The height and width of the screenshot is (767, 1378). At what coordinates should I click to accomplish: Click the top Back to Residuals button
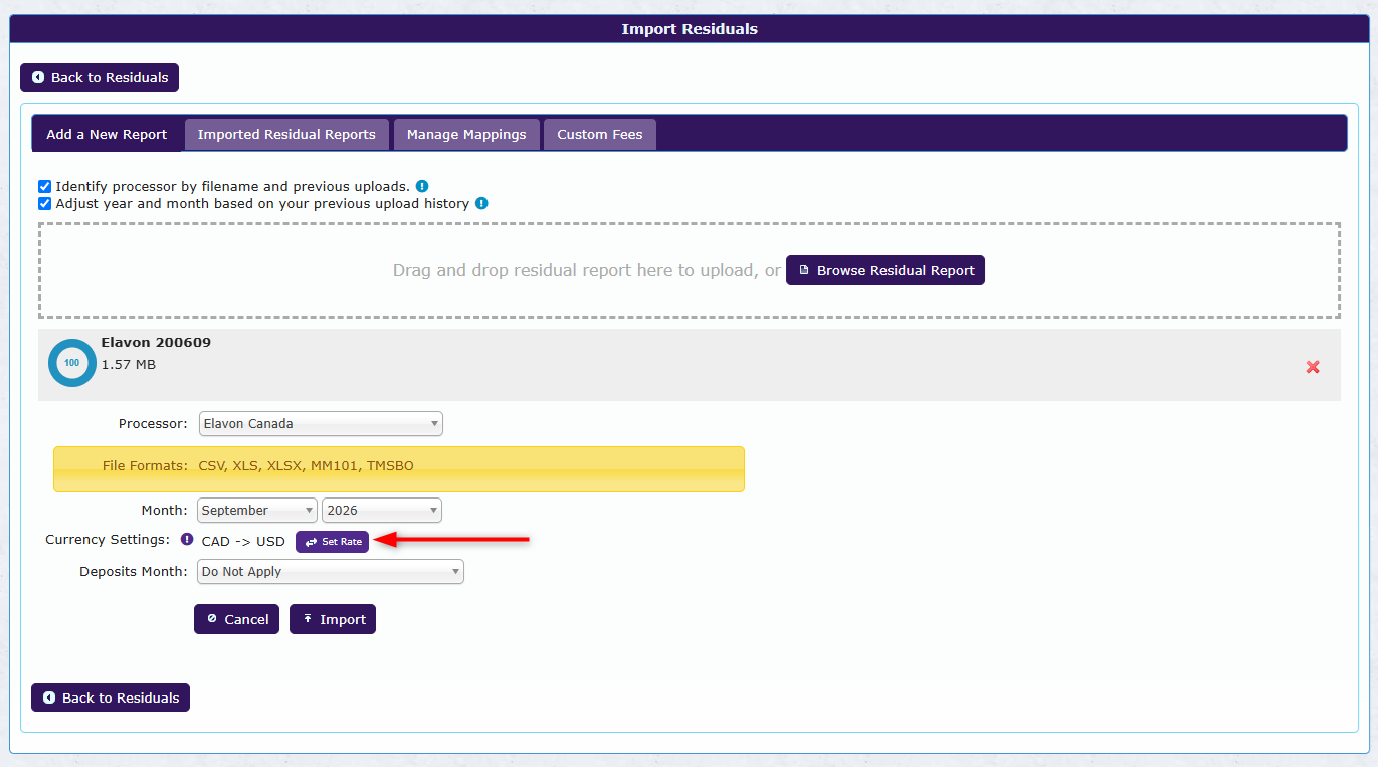click(x=99, y=77)
